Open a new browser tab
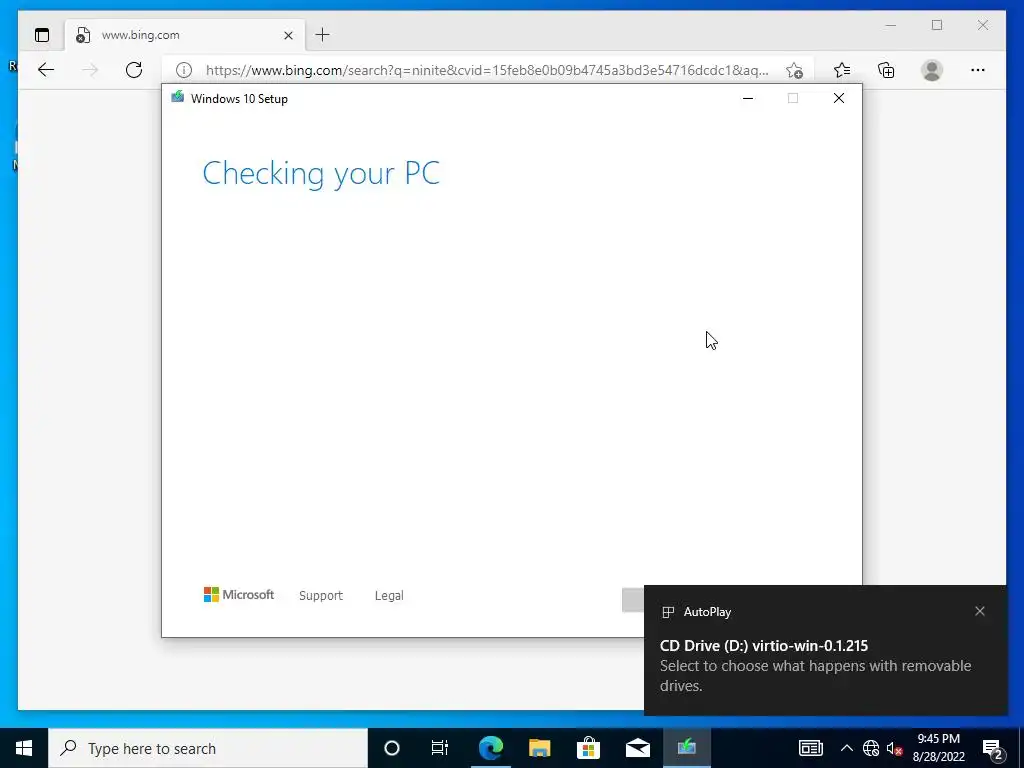Image resolution: width=1024 pixels, height=768 pixels. [323, 35]
